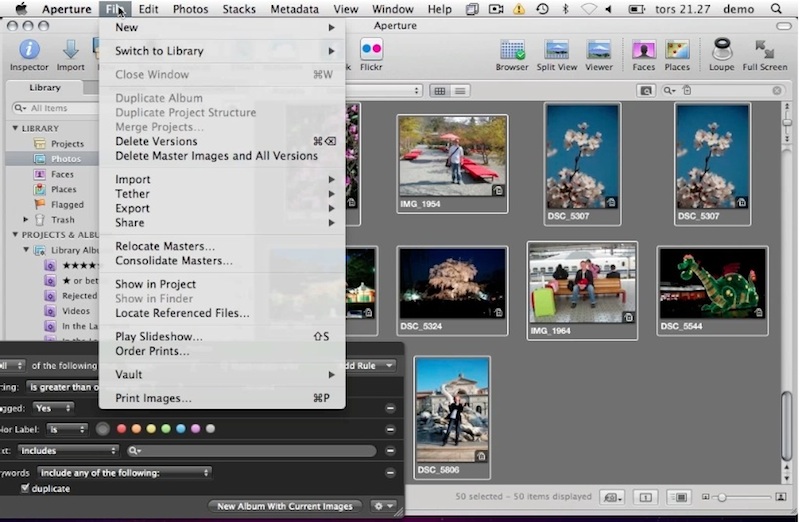
Task: Select the red color label swatch
Action: point(122,429)
